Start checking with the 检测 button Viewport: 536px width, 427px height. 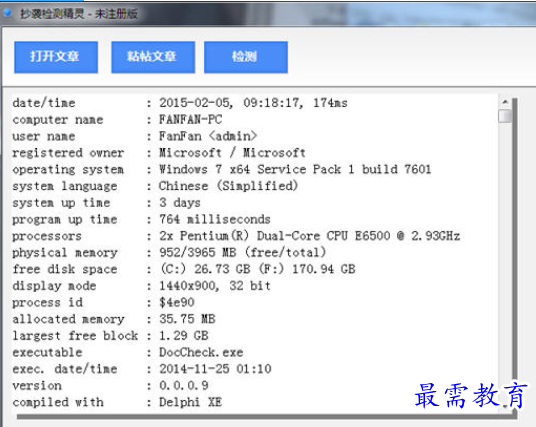[x=246, y=57]
